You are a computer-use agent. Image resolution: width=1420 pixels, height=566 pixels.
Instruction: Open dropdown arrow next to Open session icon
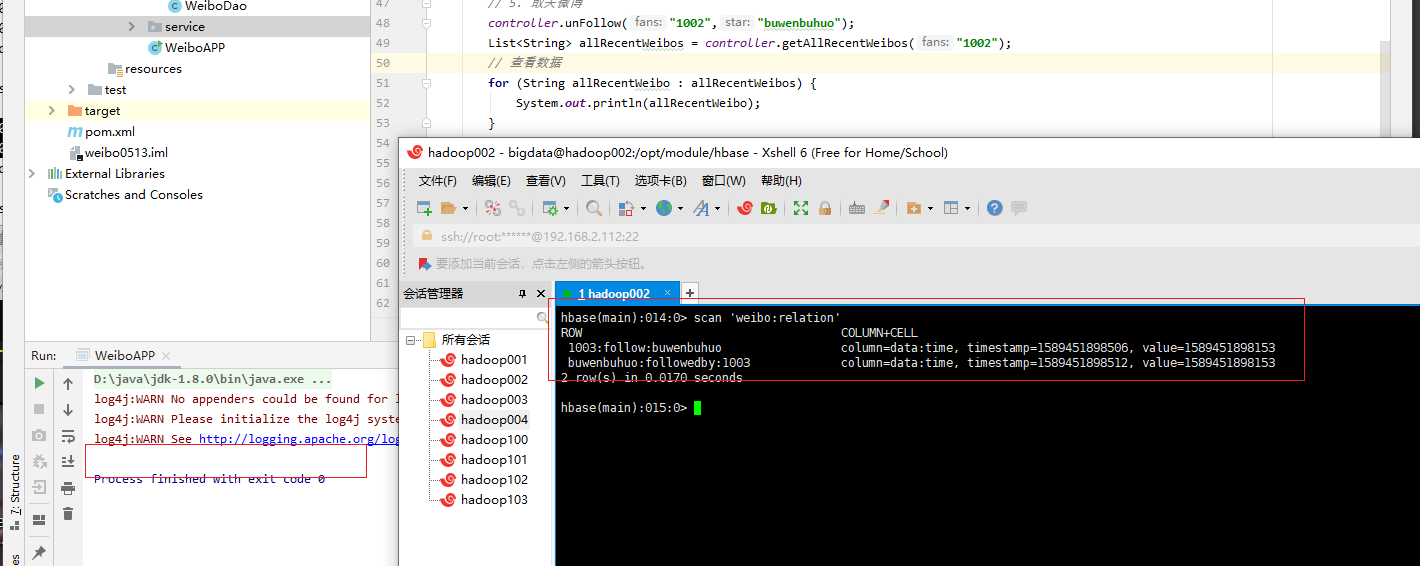[x=465, y=208]
